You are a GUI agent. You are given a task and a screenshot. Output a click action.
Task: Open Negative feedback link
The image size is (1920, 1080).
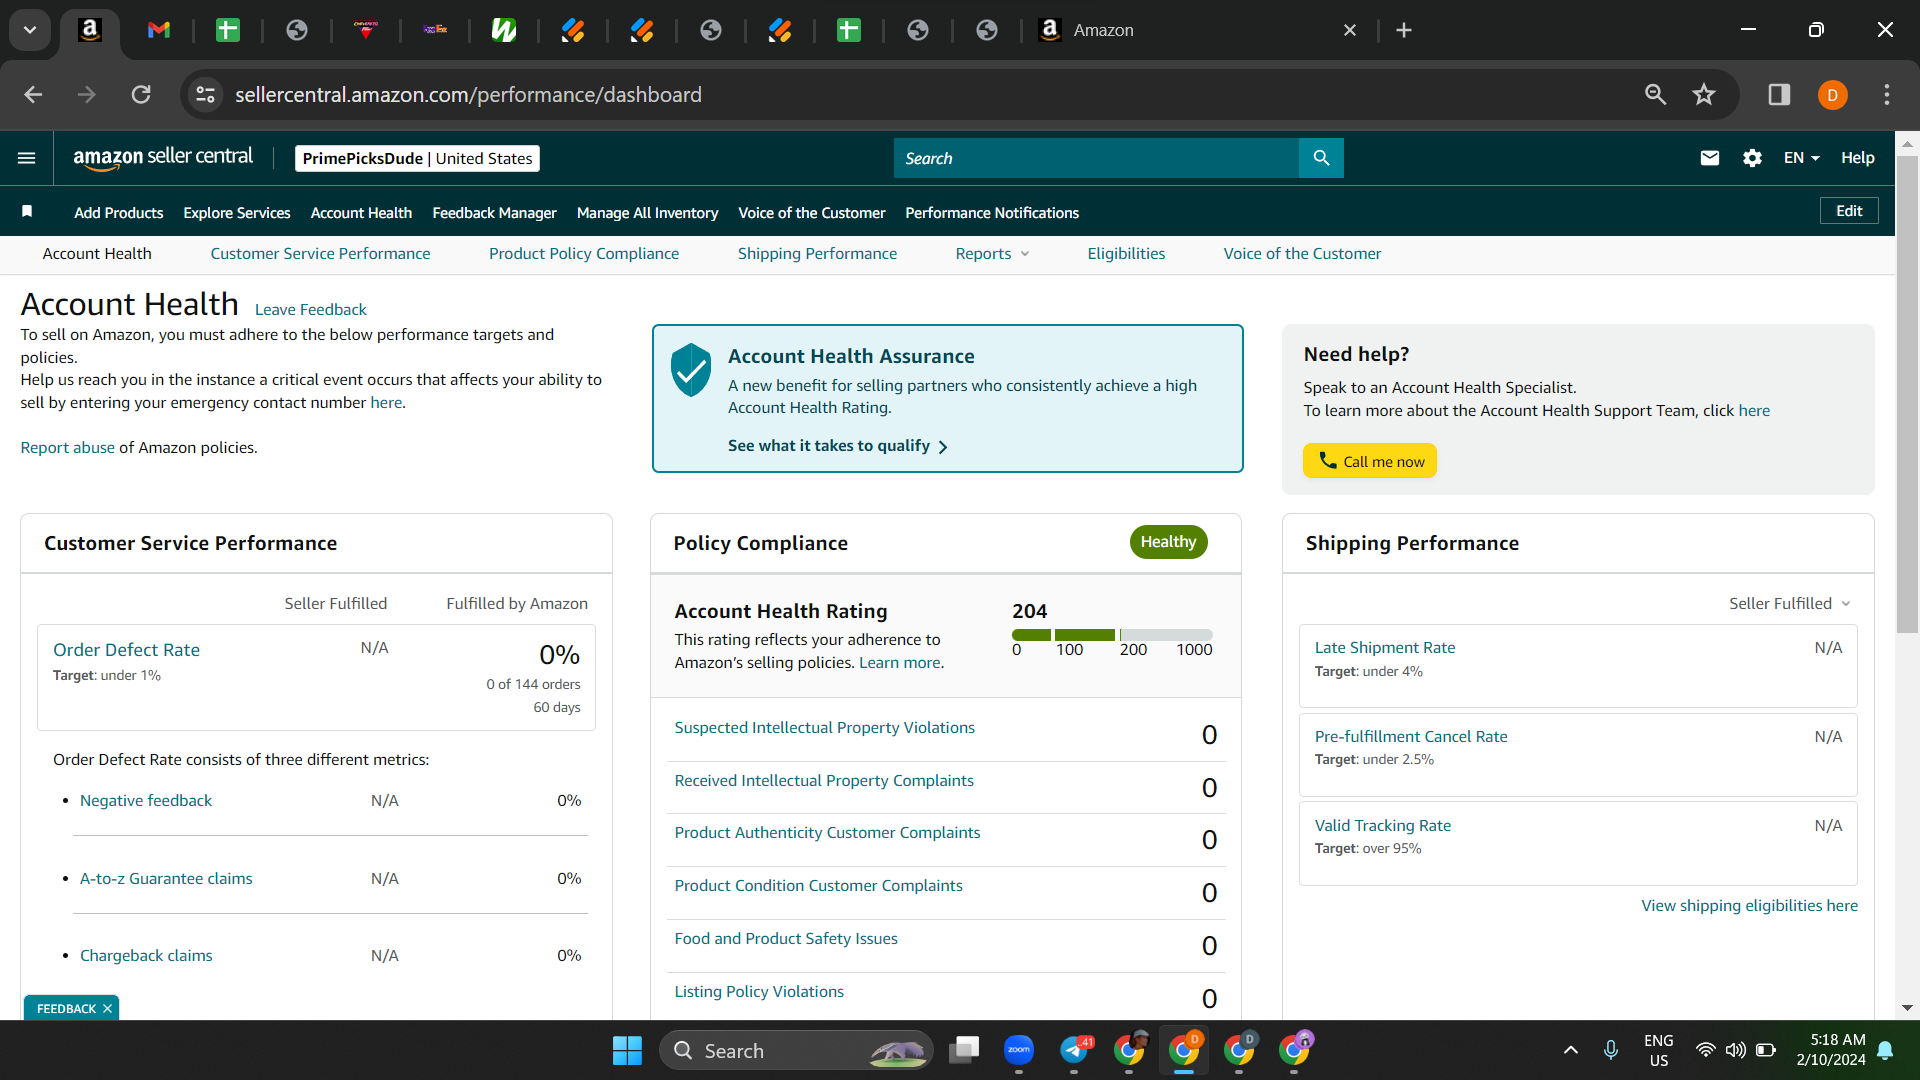(146, 801)
